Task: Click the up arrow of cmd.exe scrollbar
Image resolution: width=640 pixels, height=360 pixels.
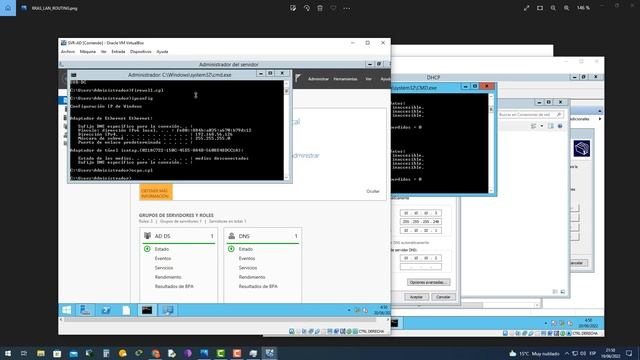Action: (x=287, y=84)
